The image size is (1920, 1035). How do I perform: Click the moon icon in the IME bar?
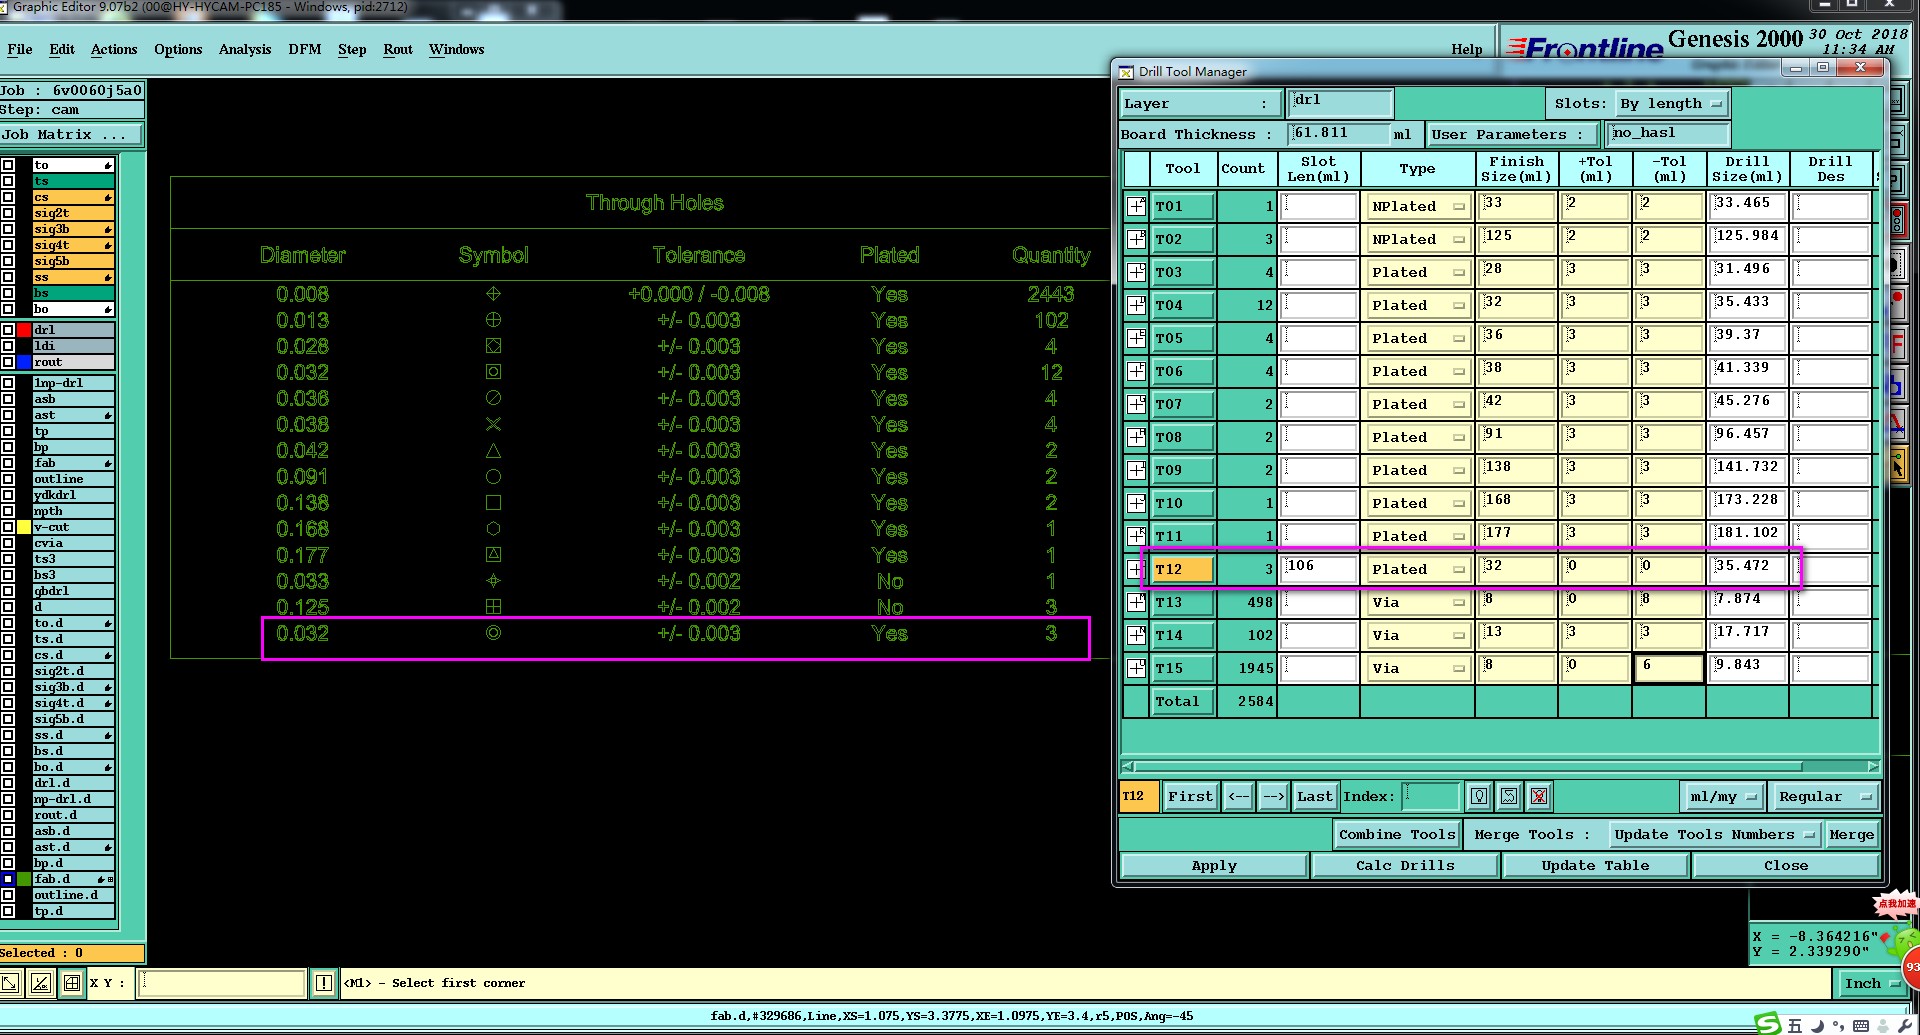tap(1817, 1026)
